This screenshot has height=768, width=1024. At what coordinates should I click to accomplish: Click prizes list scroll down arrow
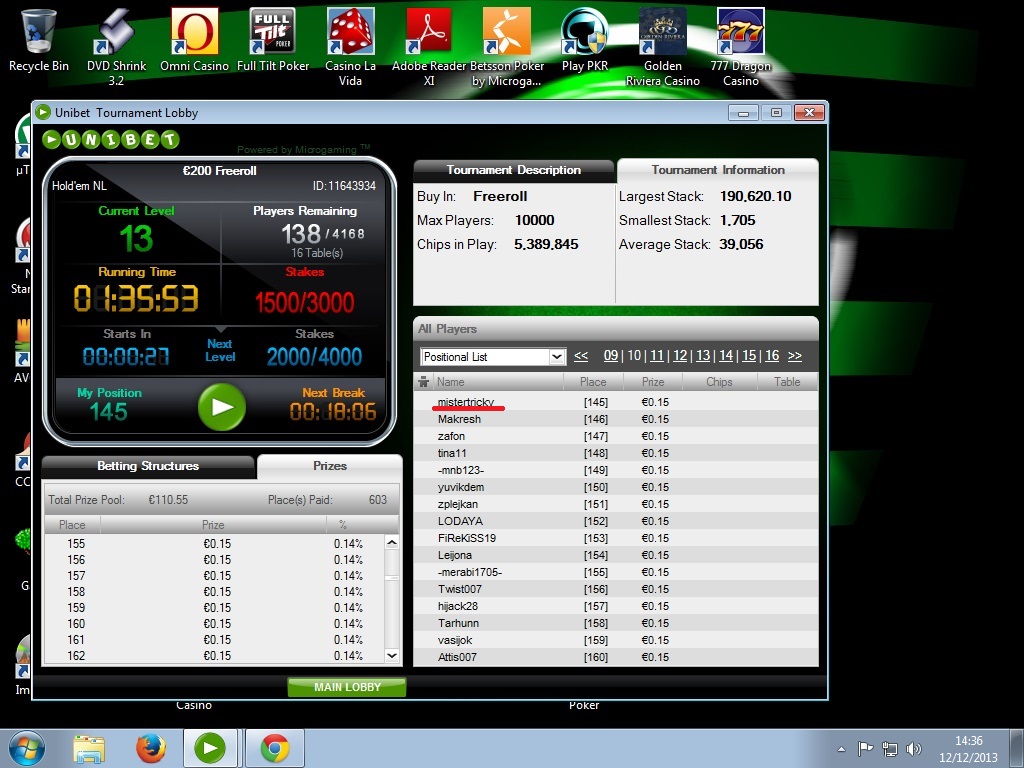point(392,656)
